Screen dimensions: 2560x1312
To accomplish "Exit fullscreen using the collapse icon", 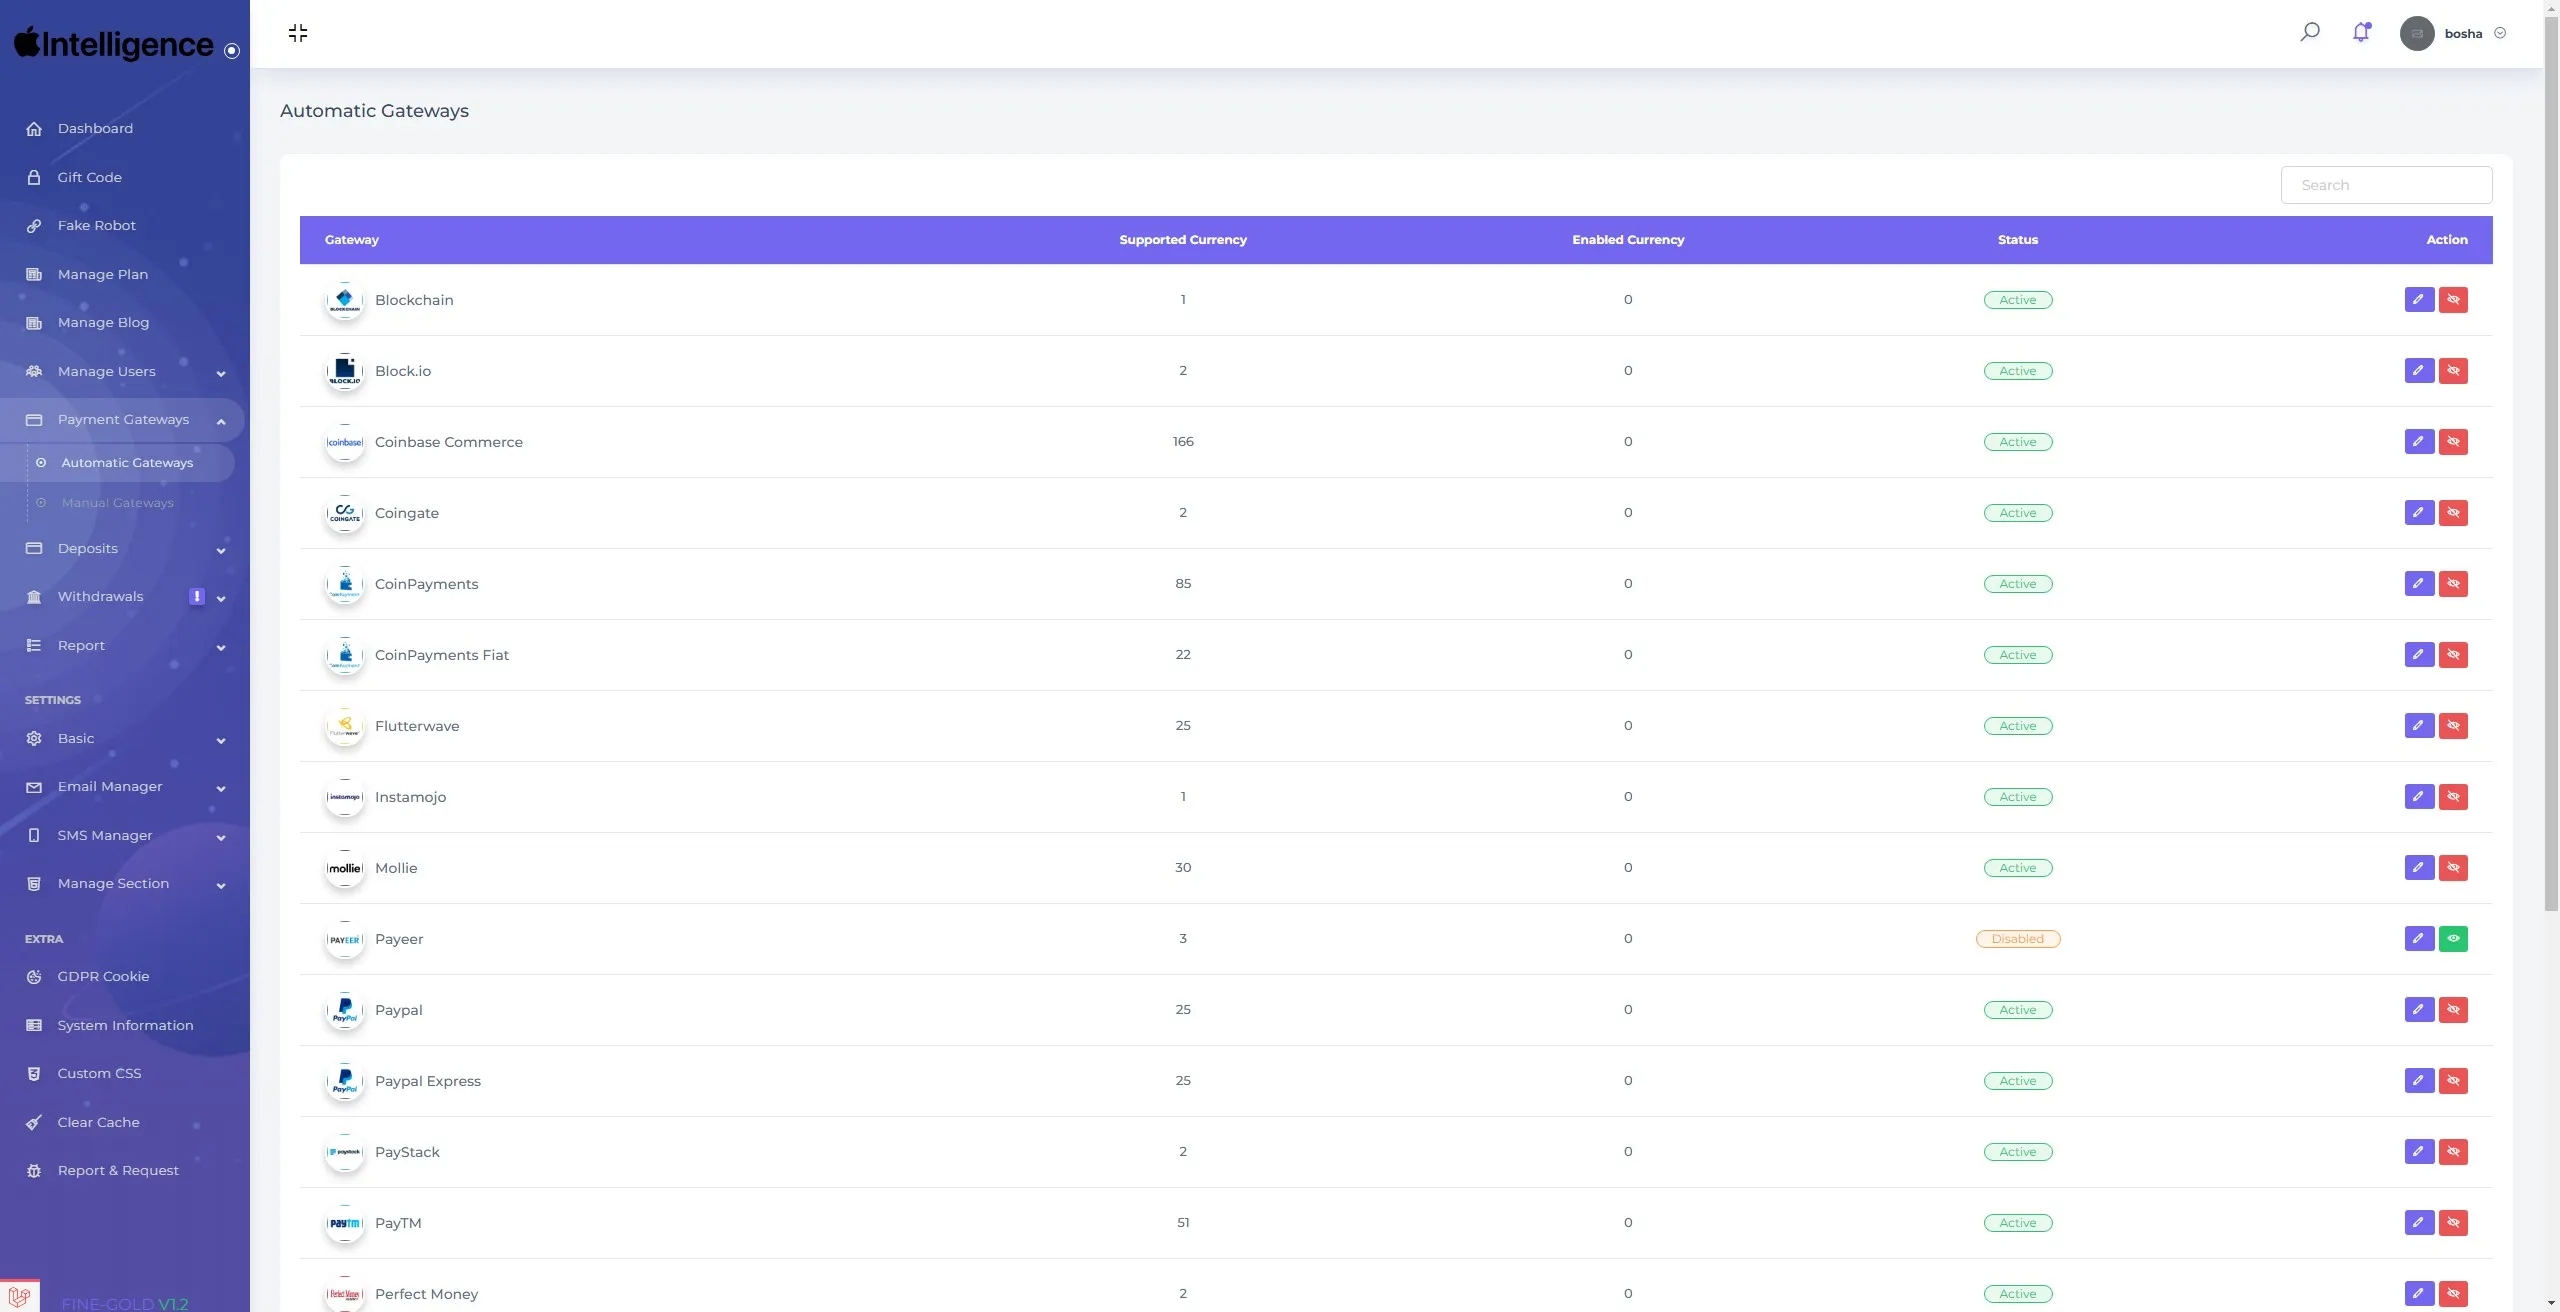I will point(298,33).
